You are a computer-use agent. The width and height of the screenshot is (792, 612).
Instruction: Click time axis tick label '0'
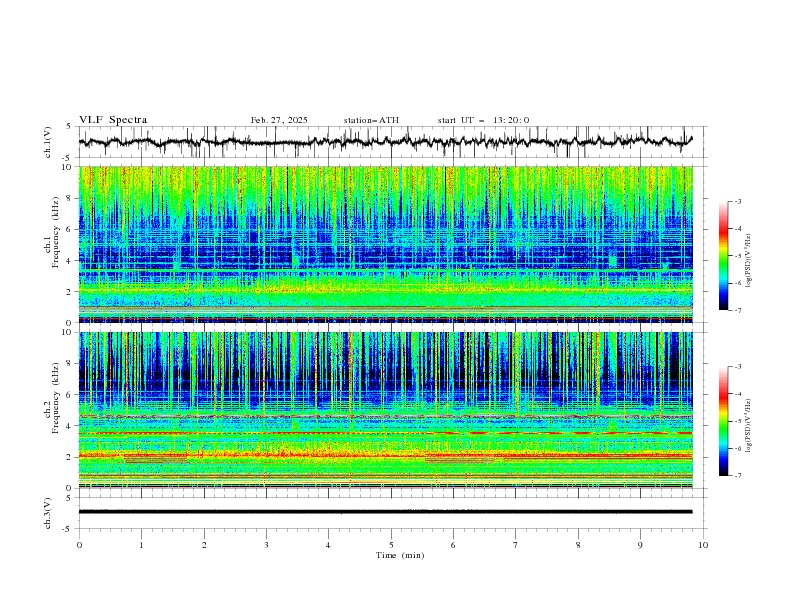[x=79, y=545]
